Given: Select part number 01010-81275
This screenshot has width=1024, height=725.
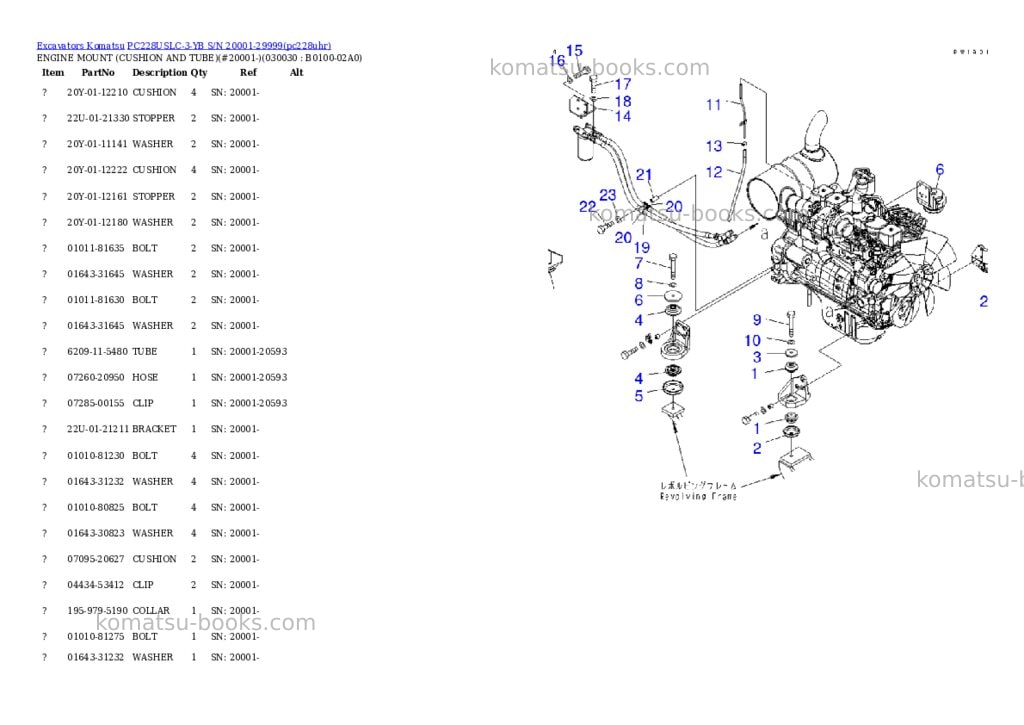Looking at the screenshot, I should tap(95, 637).
